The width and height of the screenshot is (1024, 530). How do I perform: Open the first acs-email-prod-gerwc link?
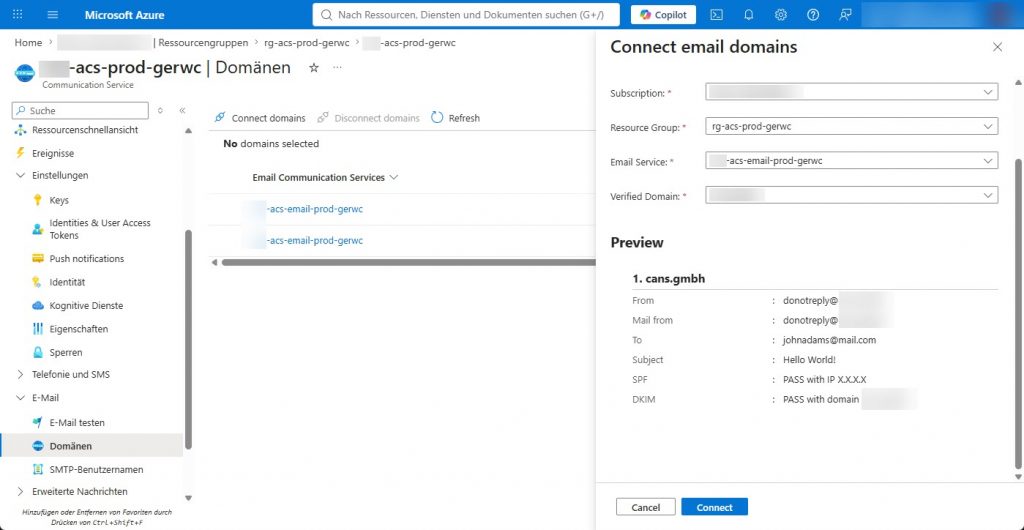coord(315,209)
